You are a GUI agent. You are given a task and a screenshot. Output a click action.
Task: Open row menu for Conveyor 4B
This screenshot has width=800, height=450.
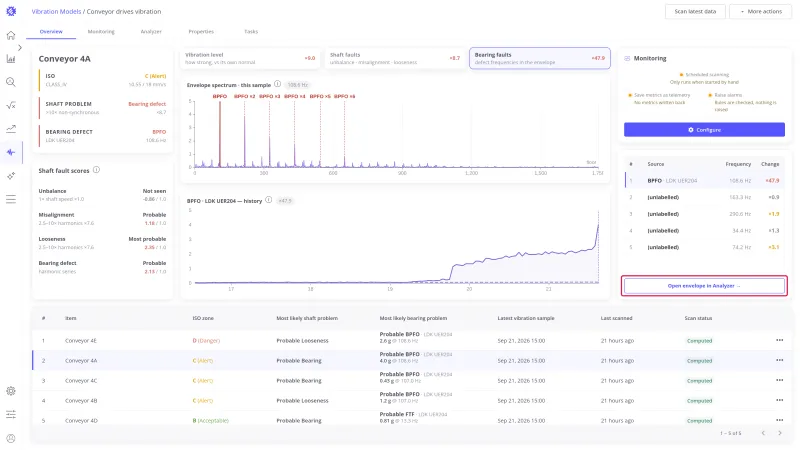tap(780, 401)
